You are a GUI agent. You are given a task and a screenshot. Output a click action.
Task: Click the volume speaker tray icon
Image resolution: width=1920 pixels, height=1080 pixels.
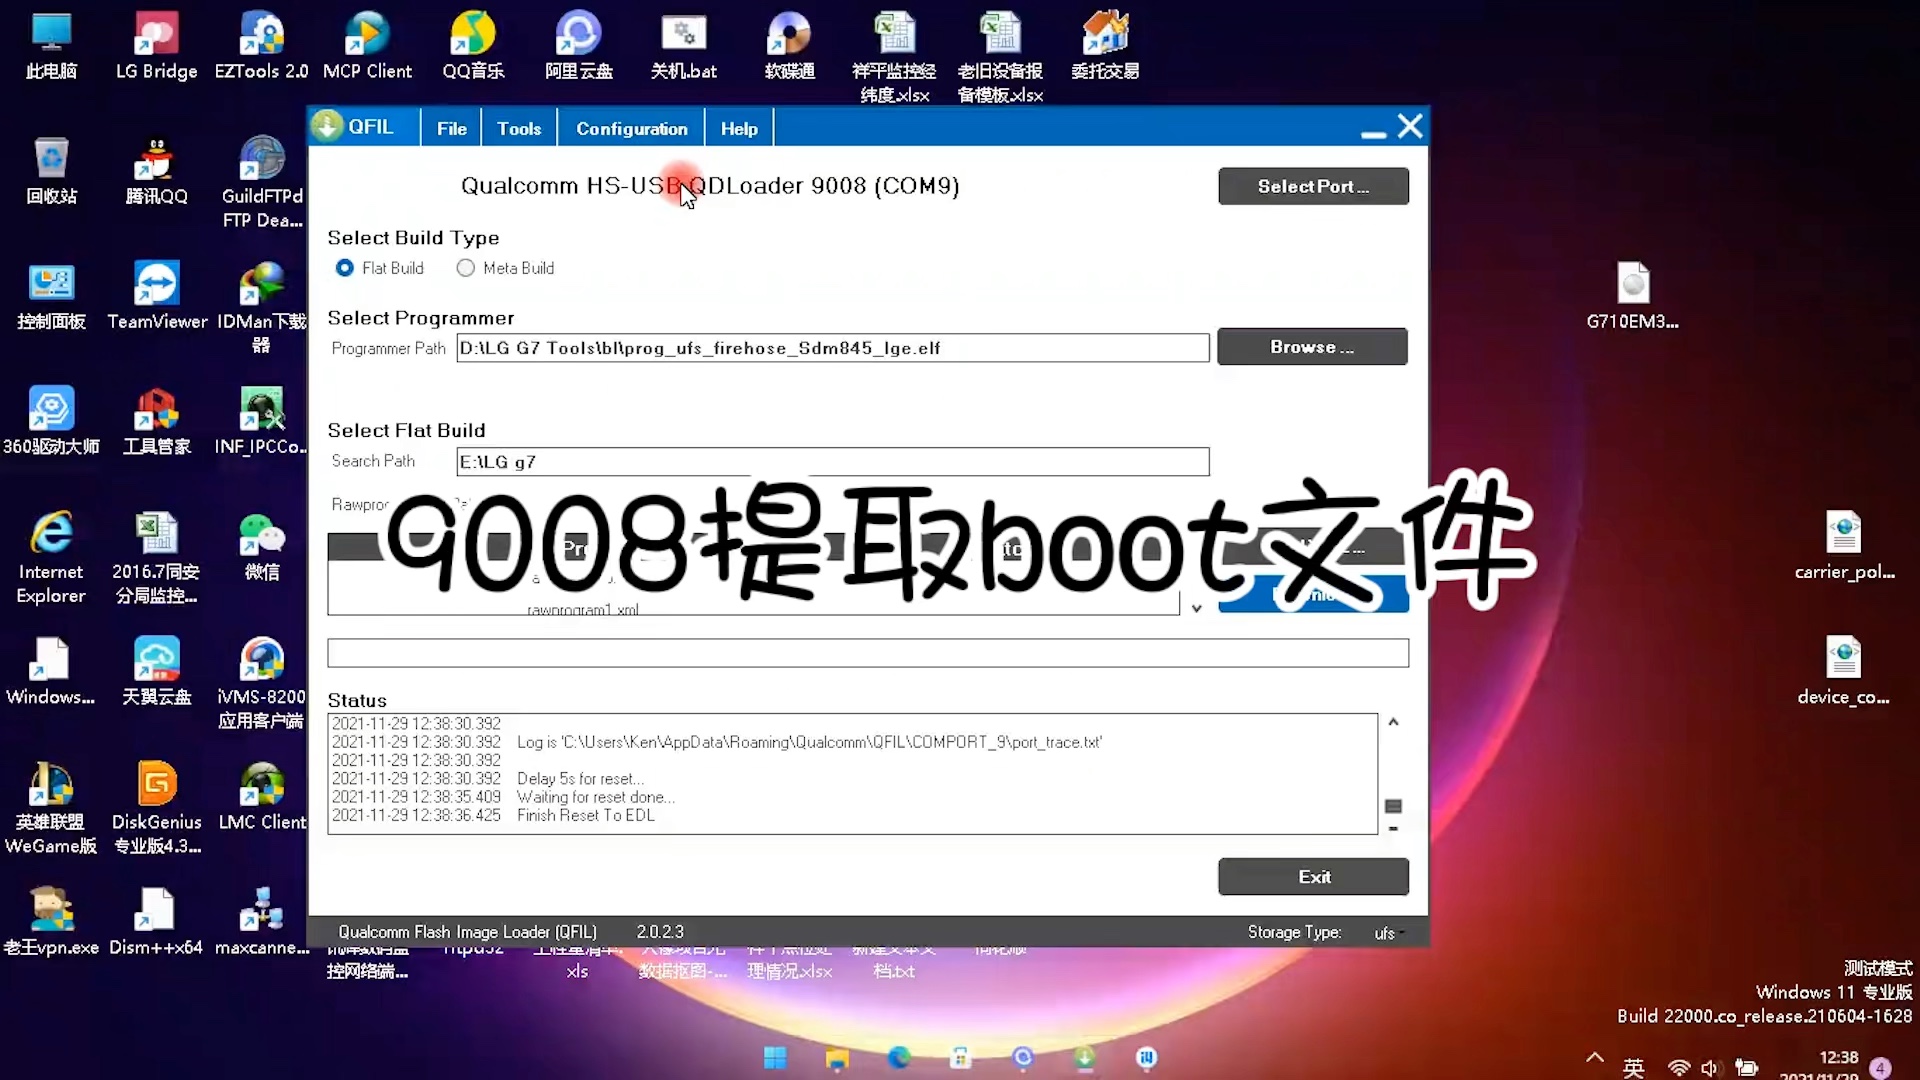tap(1710, 1068)
